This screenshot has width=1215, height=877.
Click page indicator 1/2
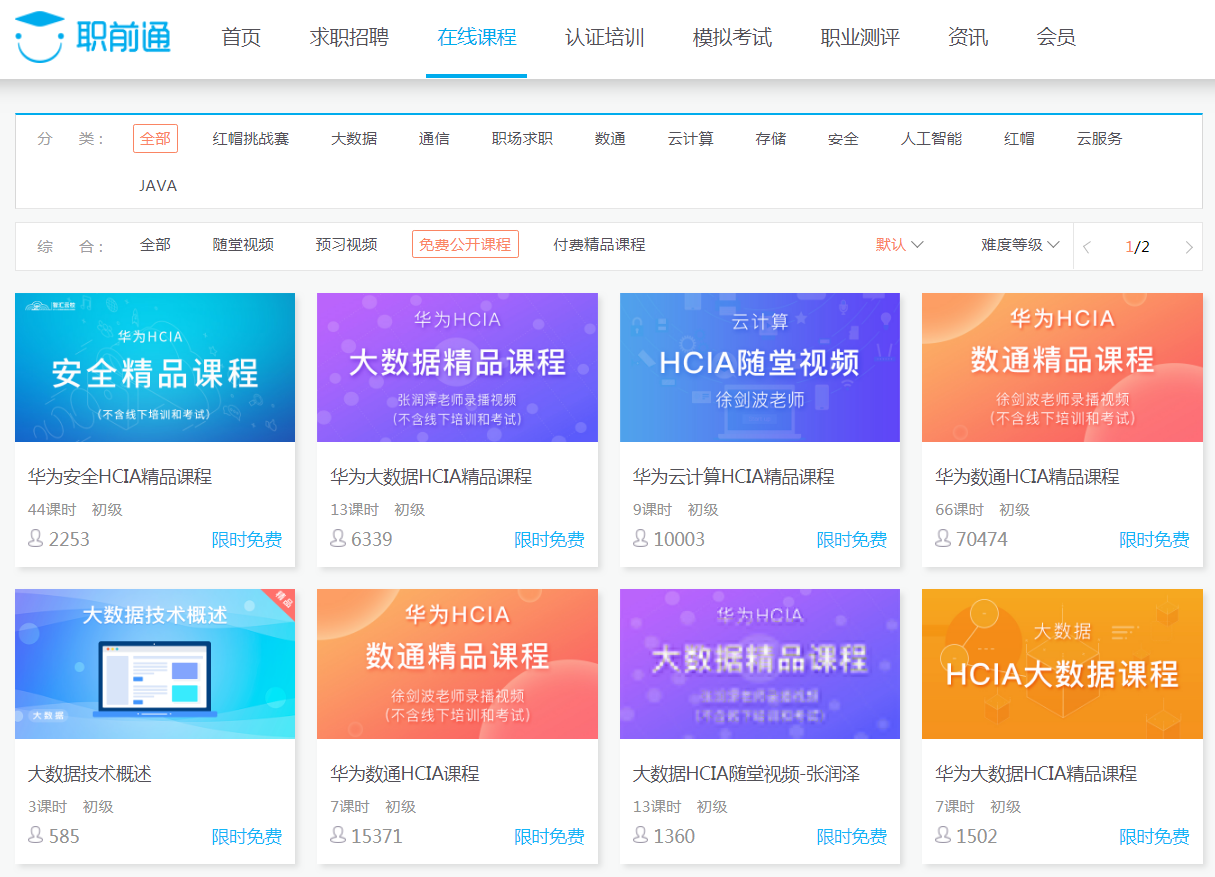(x=1138, y=247)
